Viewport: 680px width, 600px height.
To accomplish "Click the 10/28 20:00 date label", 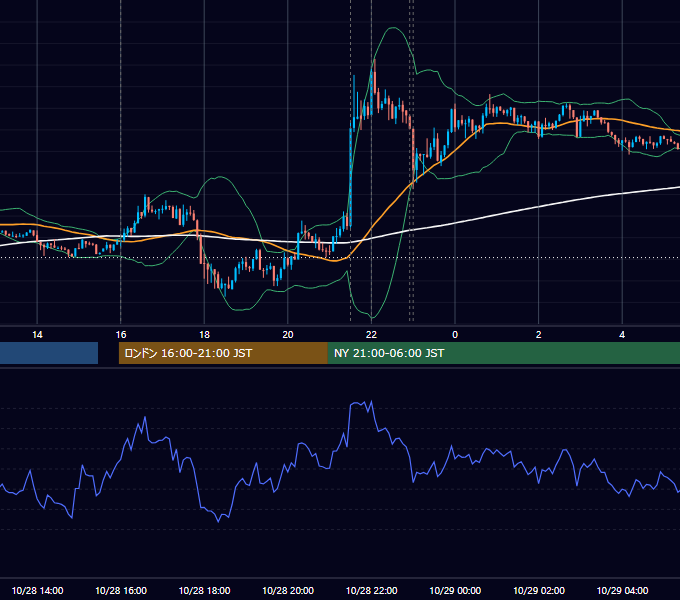I will 288,590.
